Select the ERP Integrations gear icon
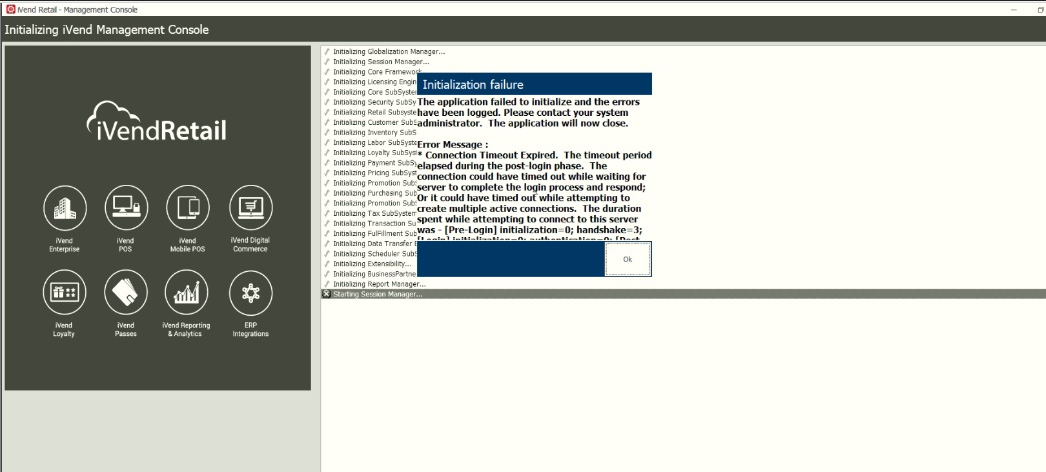Viewport: 1046px width, 472px height. [250, 292]
